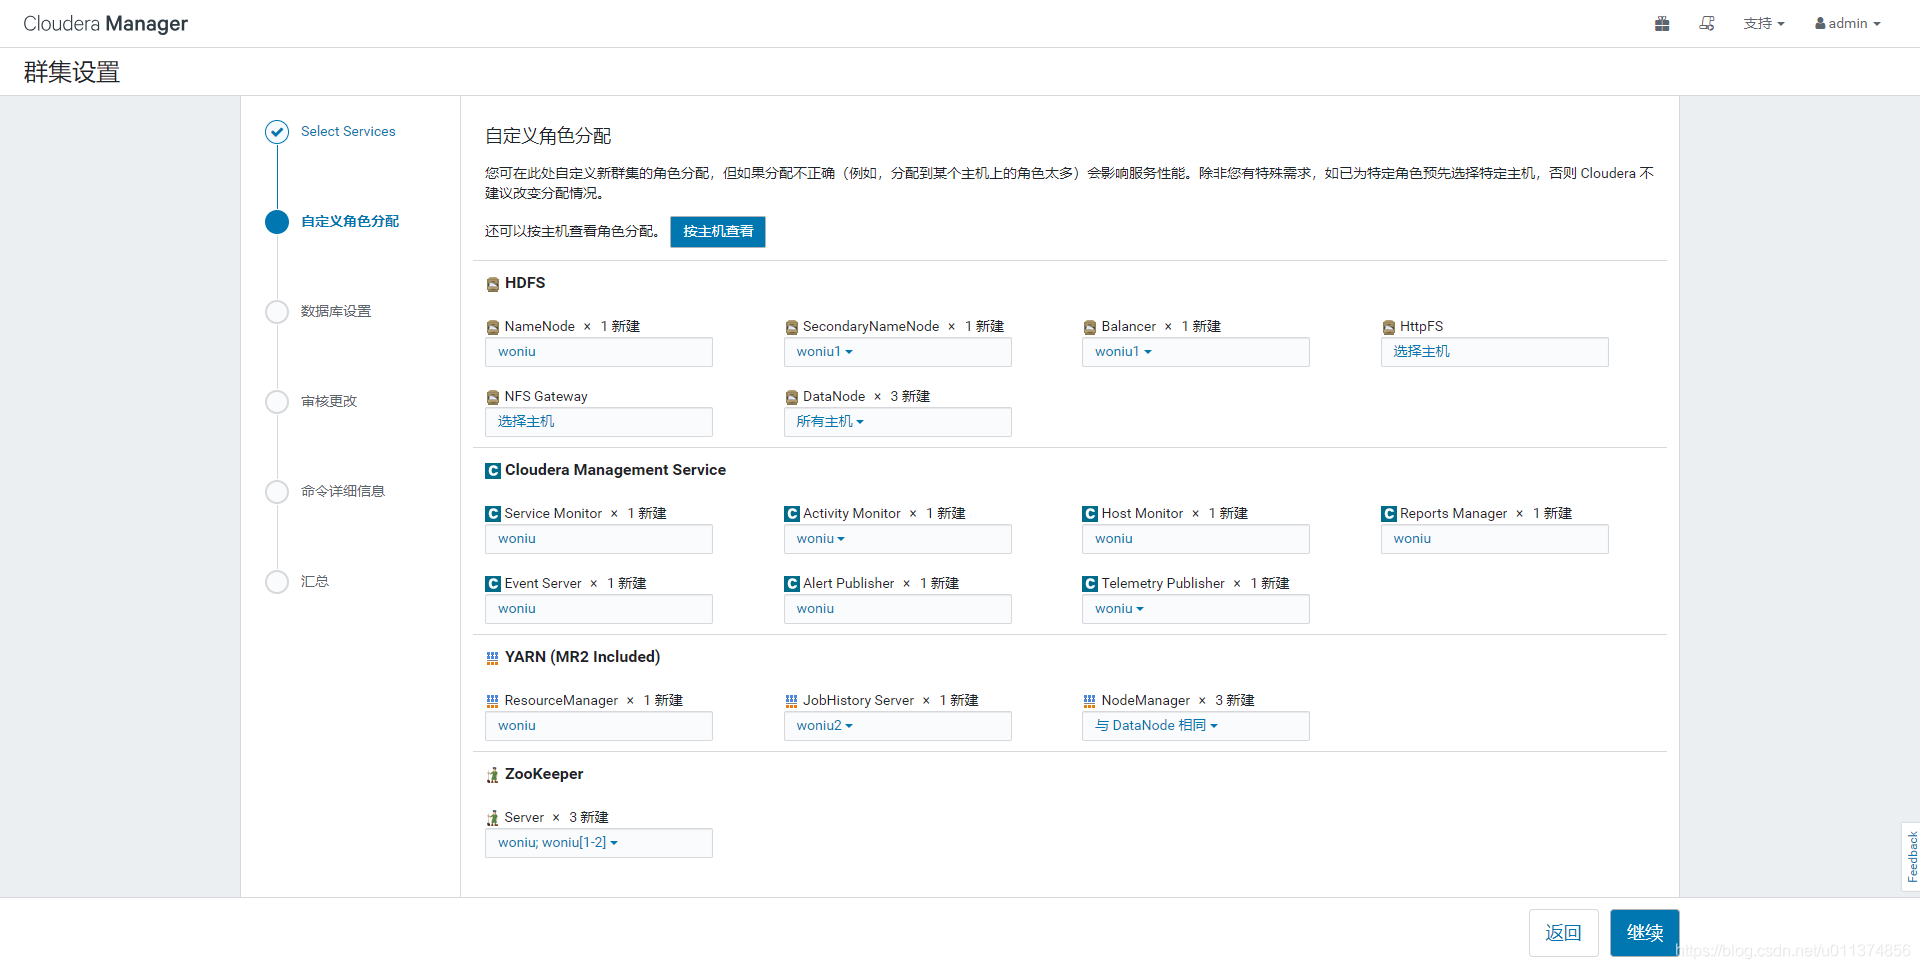Click the Telemetry Publisher icon
This screenshot has width=1920, height=969.
click(1090, 584)
